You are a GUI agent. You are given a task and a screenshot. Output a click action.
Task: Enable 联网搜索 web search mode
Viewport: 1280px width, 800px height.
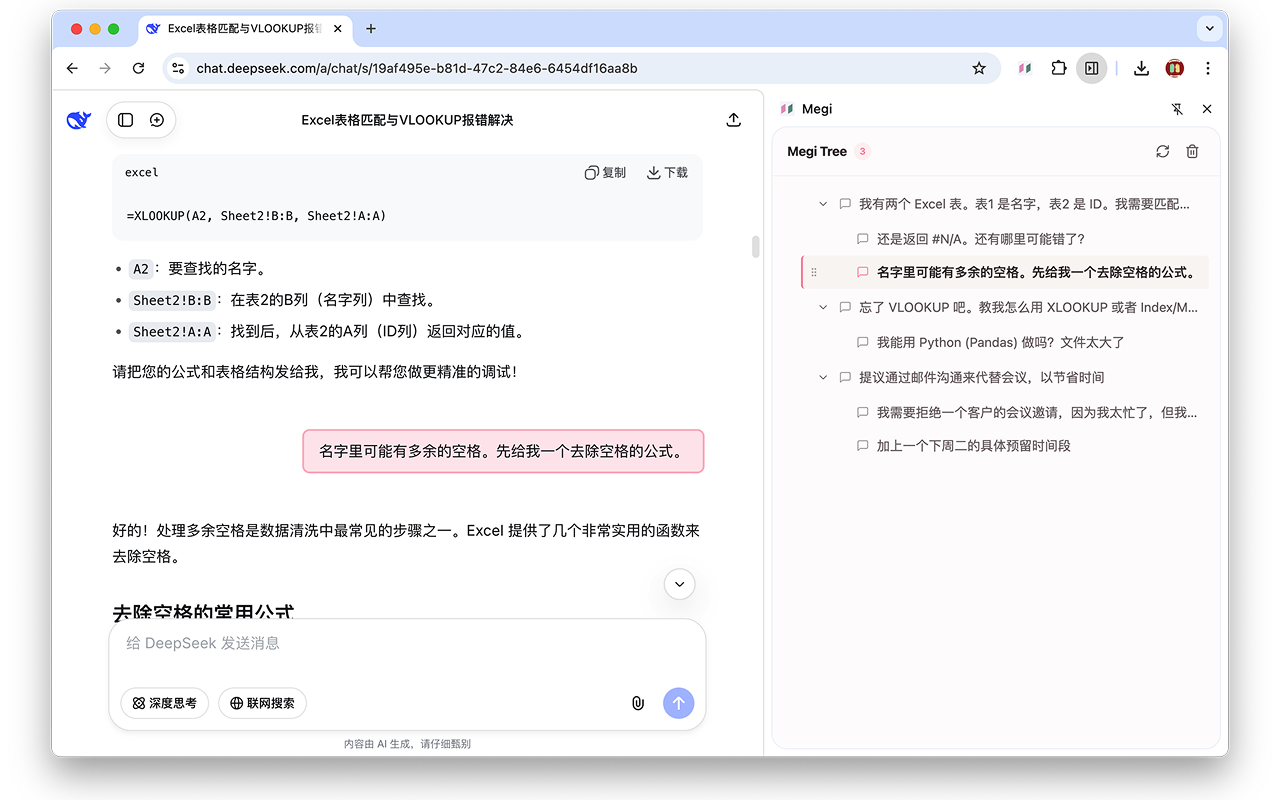tap(262, 703)
